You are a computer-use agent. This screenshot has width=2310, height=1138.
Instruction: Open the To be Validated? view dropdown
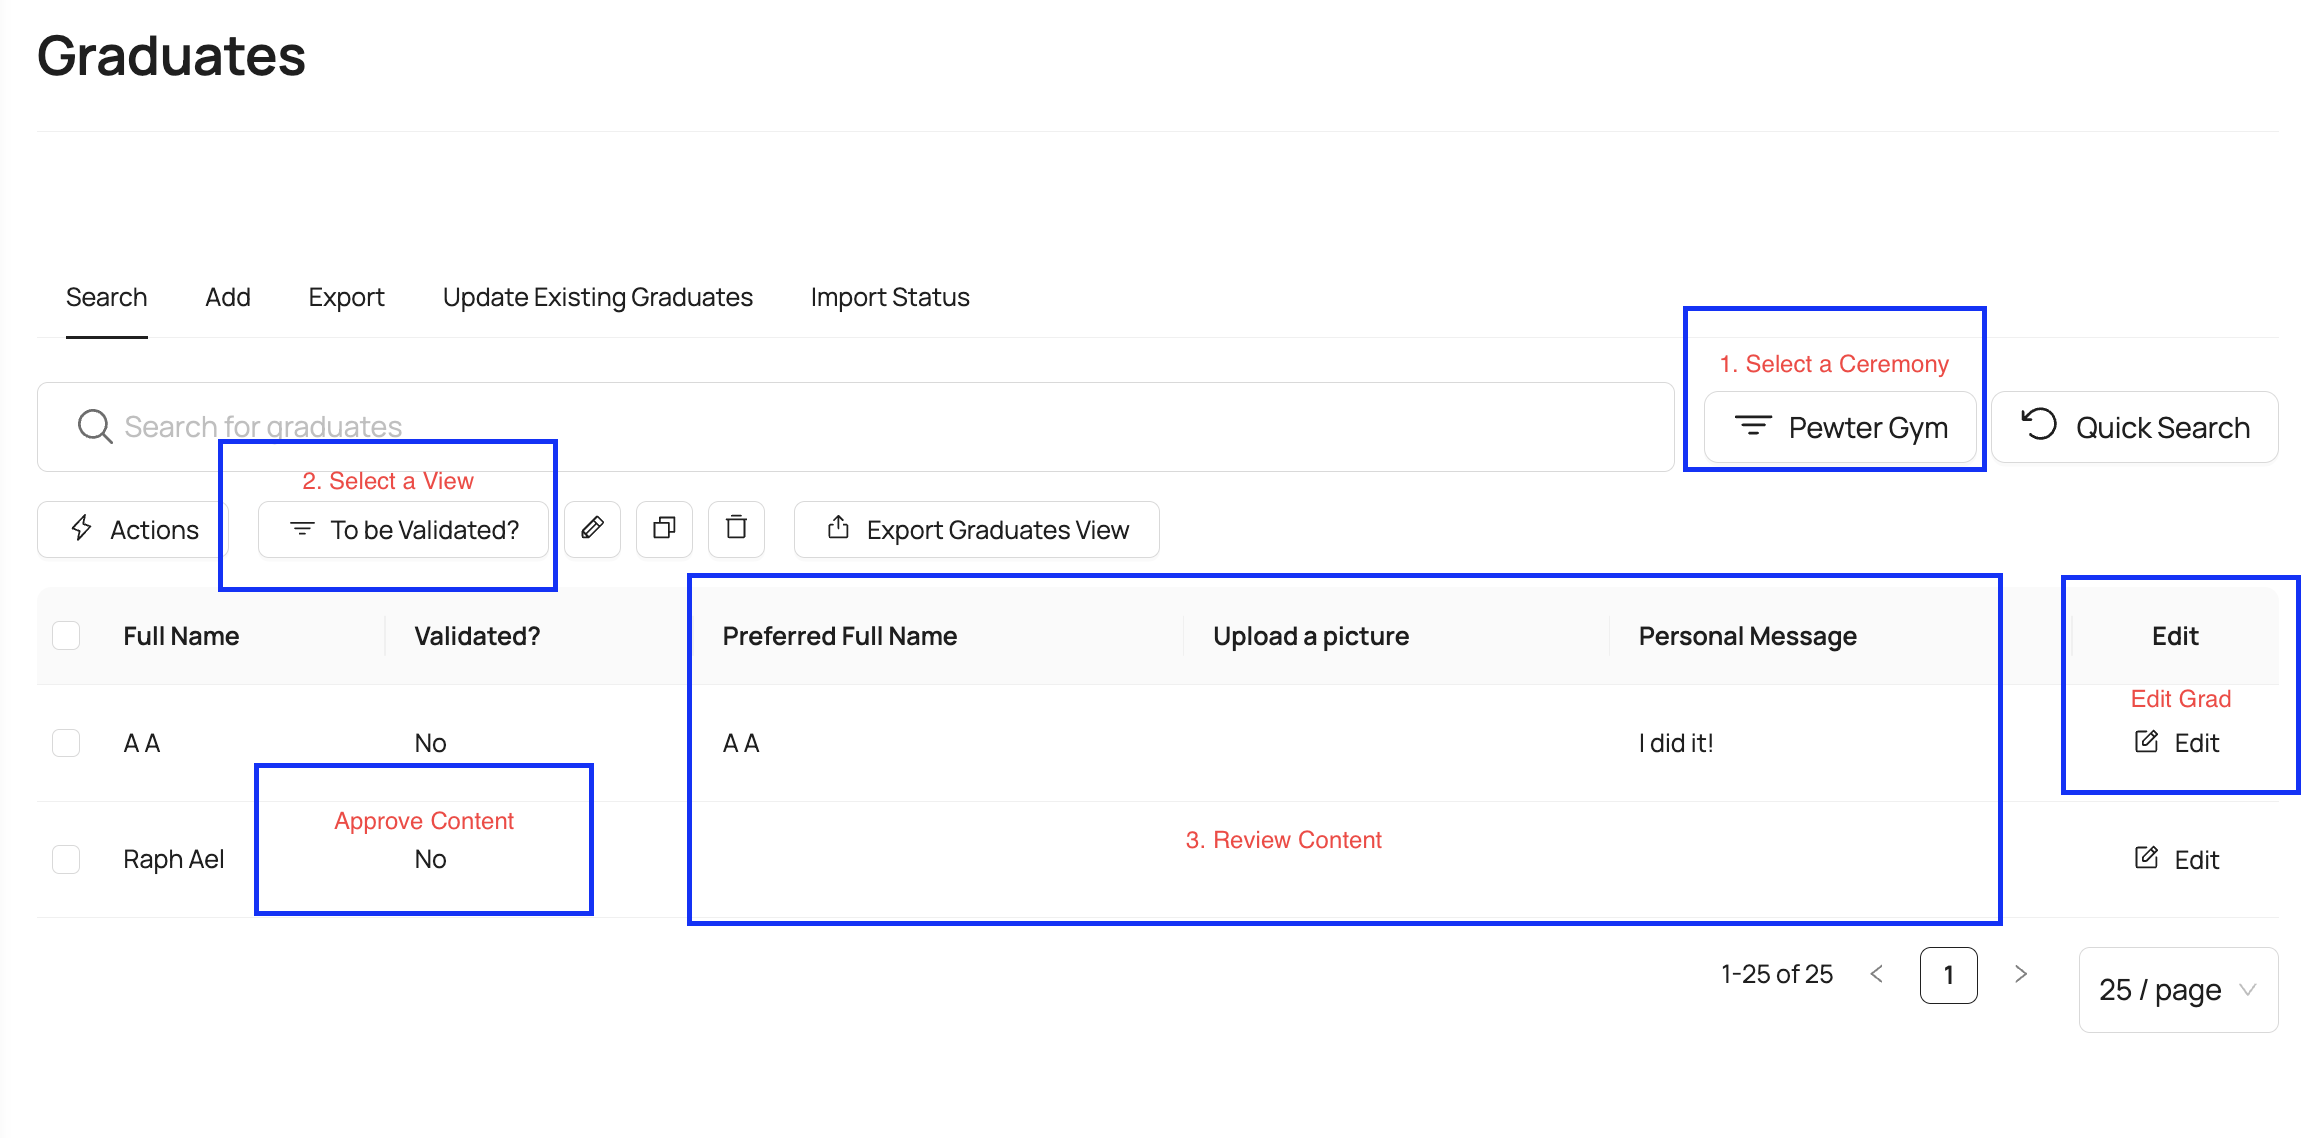[x=404, y=530]
